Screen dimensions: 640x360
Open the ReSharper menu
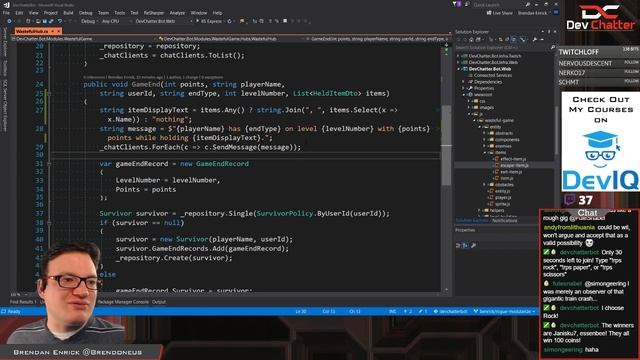[x=153, y=13]
